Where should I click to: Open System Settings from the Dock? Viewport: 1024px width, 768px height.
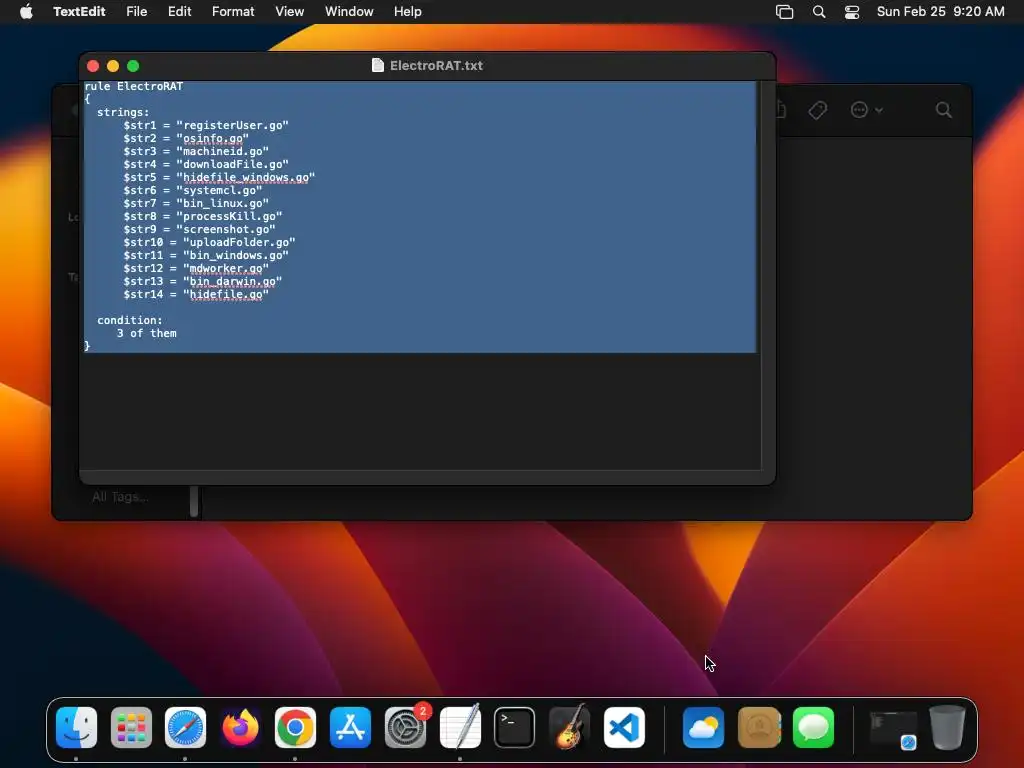[x=406, y=727]
